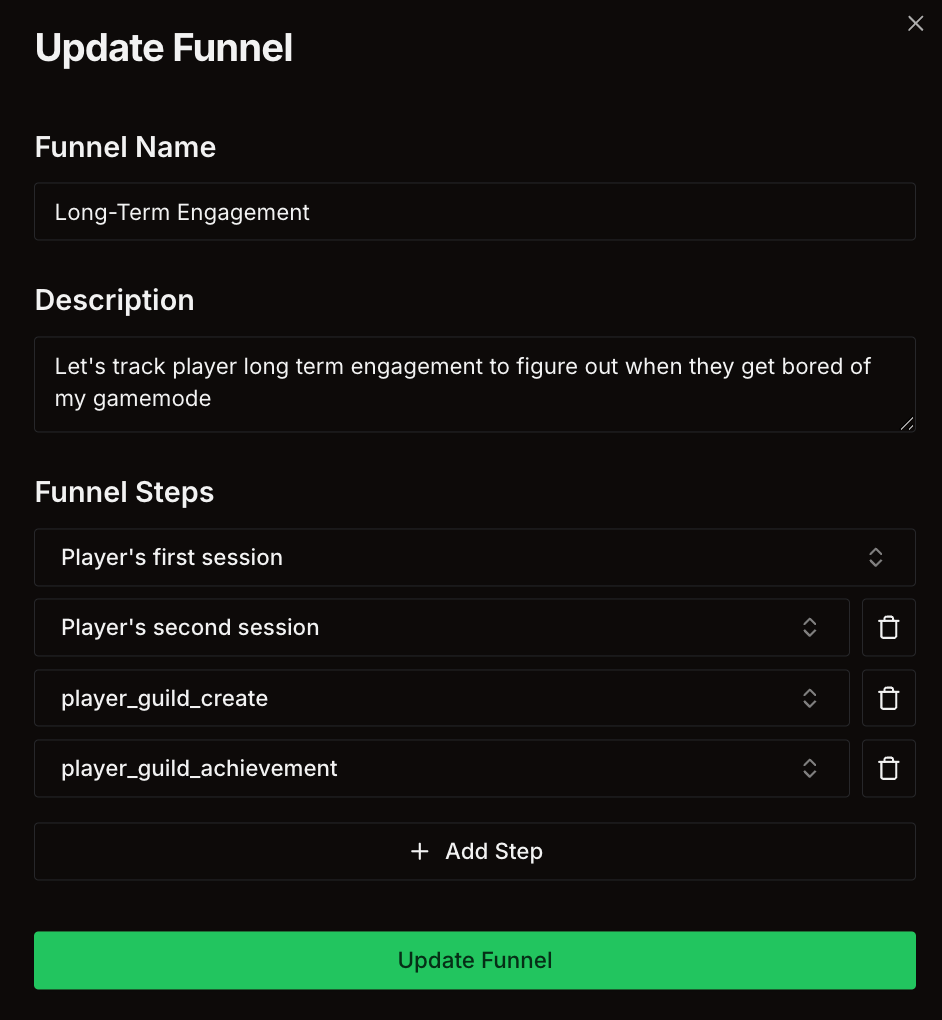The width and height of the screenshot is (942, 1020).
Task: Click the green Update Funnel button
Action: coord(475,961)
